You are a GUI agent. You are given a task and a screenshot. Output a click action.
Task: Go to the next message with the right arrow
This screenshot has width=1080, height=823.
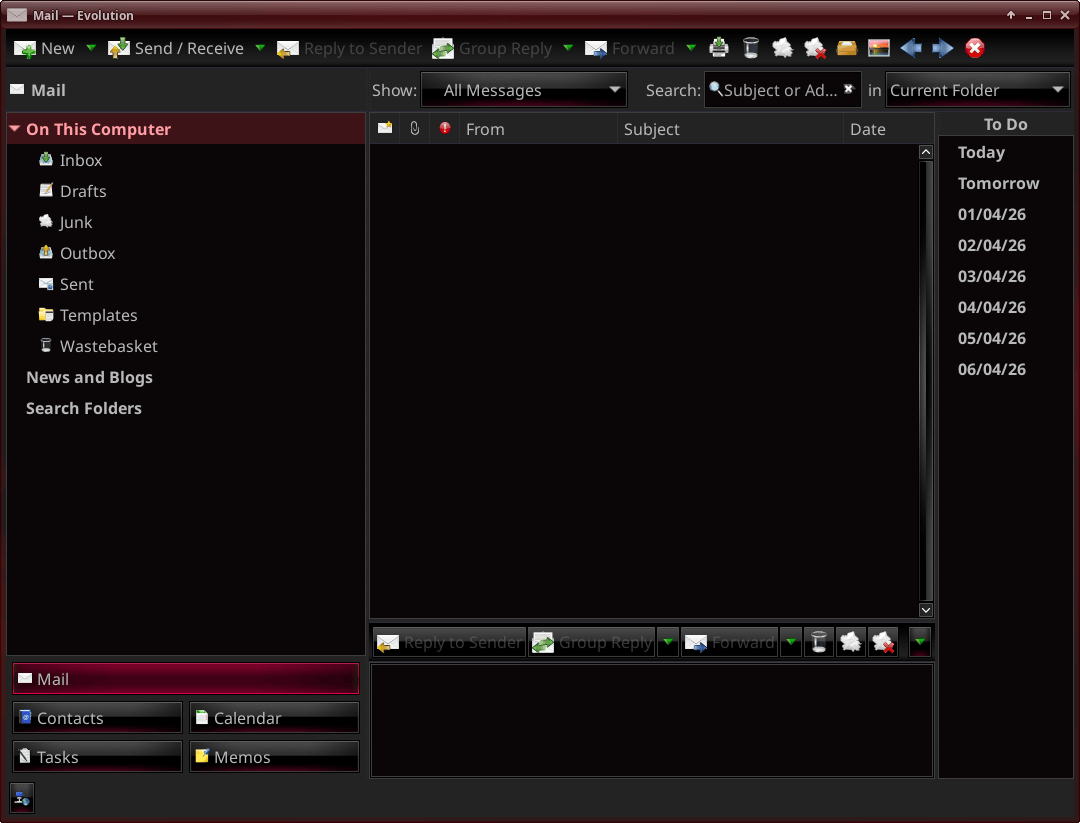coord(943,48)
